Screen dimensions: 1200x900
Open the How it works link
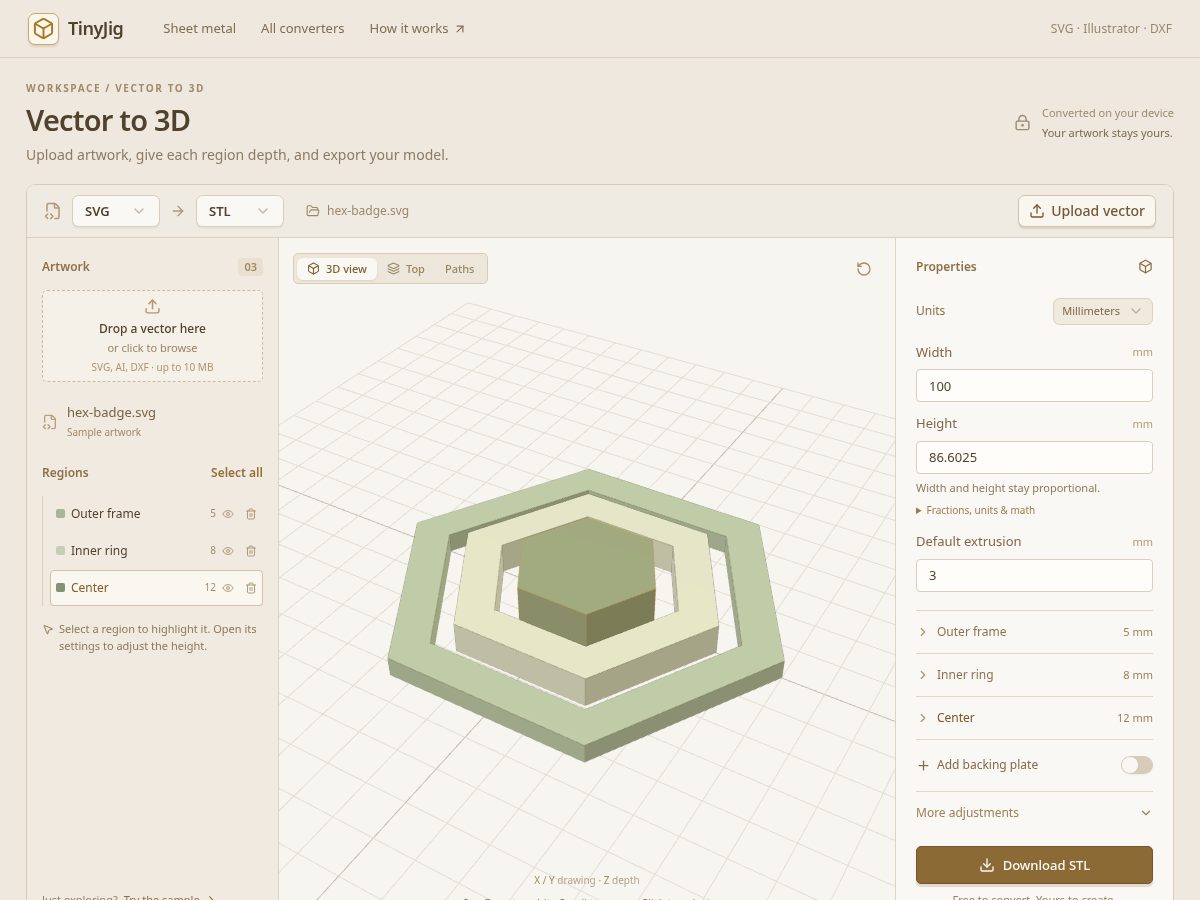pos(417,29)
